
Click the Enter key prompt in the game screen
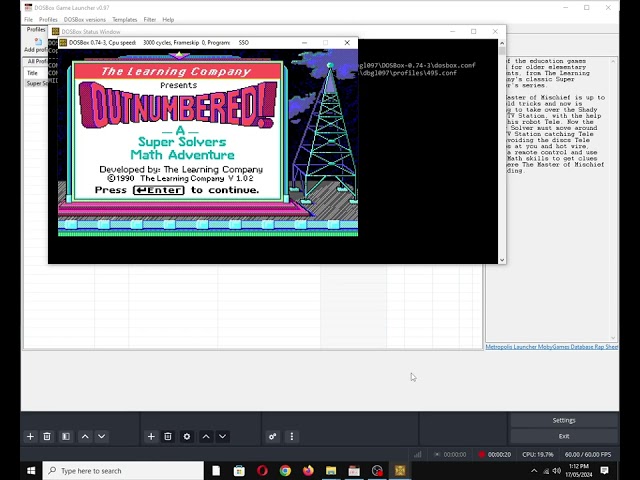point(159,190)
